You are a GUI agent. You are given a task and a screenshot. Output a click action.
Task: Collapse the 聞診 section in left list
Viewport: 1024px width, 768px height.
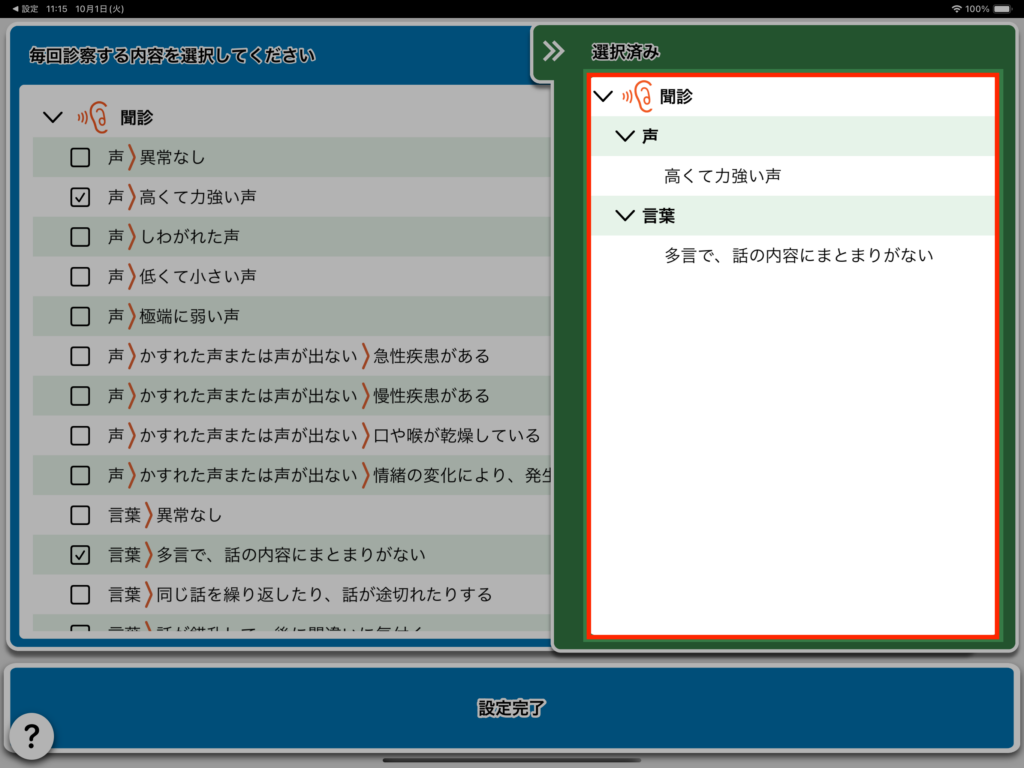(53, 118)
